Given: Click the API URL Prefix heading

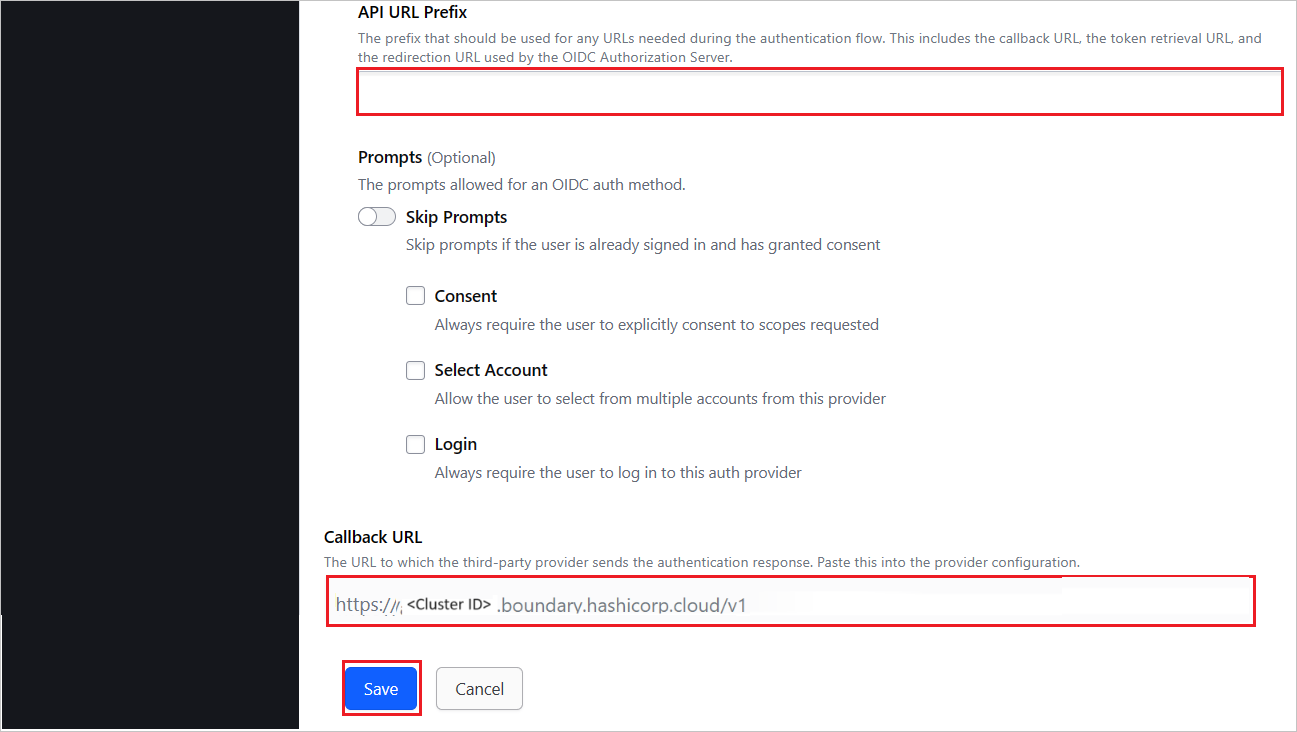Looking at the screenshot, I should [x=414, y=11].
